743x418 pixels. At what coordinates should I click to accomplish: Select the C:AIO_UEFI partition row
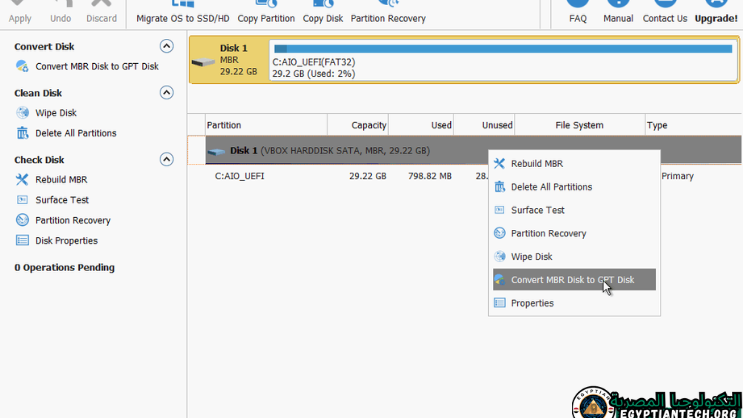coord(464,176)
